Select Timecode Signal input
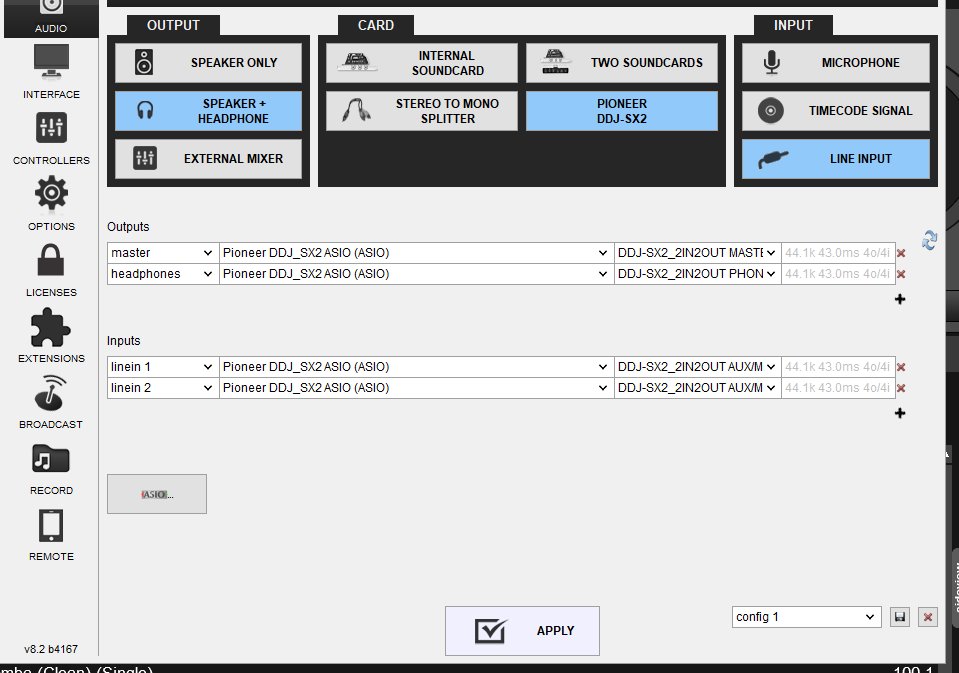Screen dimensions: 959x673 coord(835,111)
